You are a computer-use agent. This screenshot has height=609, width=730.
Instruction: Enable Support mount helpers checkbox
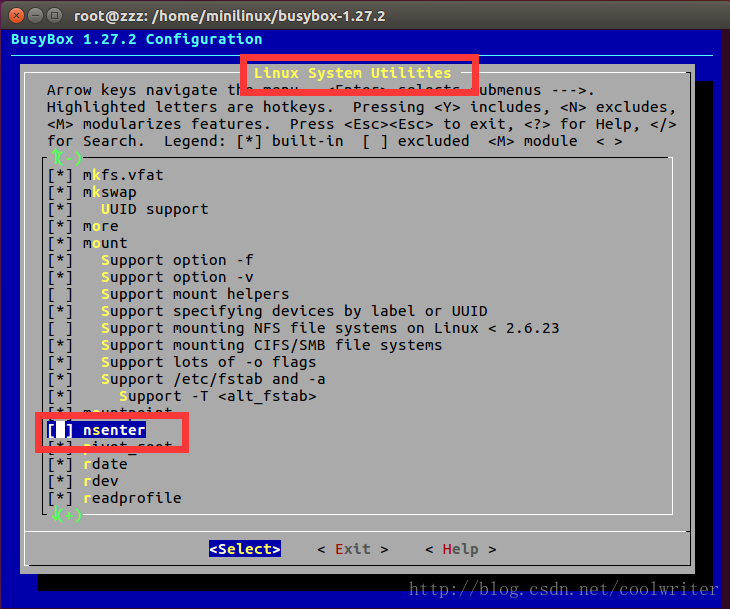coord(60,295)
